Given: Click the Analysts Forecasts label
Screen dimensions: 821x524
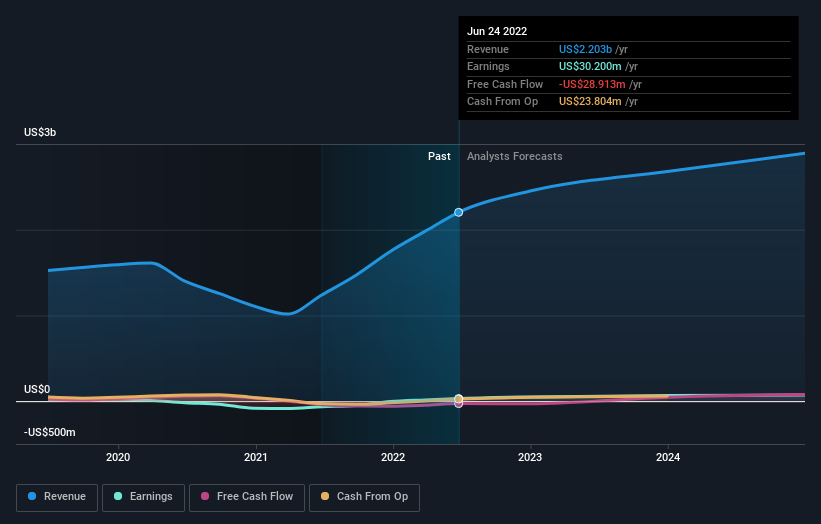Looking at the screenshot, I should [x=515, y=157].
